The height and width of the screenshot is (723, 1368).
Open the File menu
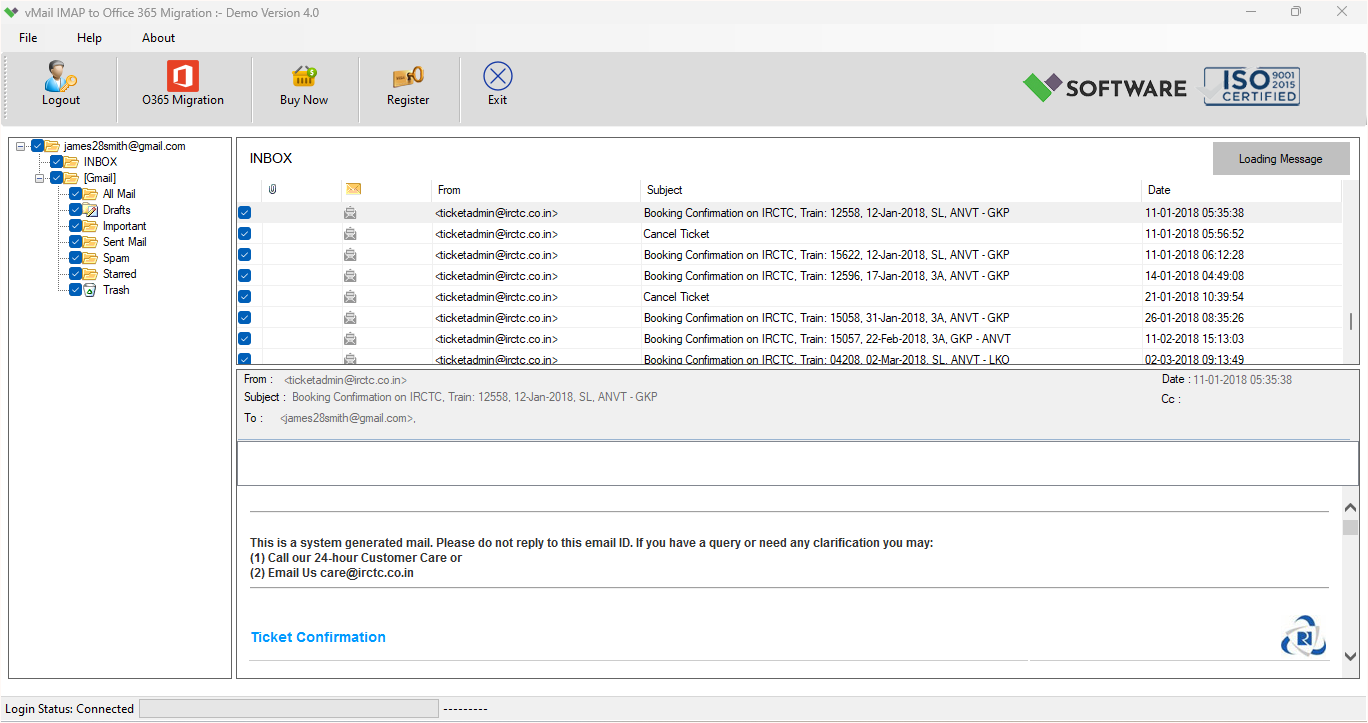[28, 38]
